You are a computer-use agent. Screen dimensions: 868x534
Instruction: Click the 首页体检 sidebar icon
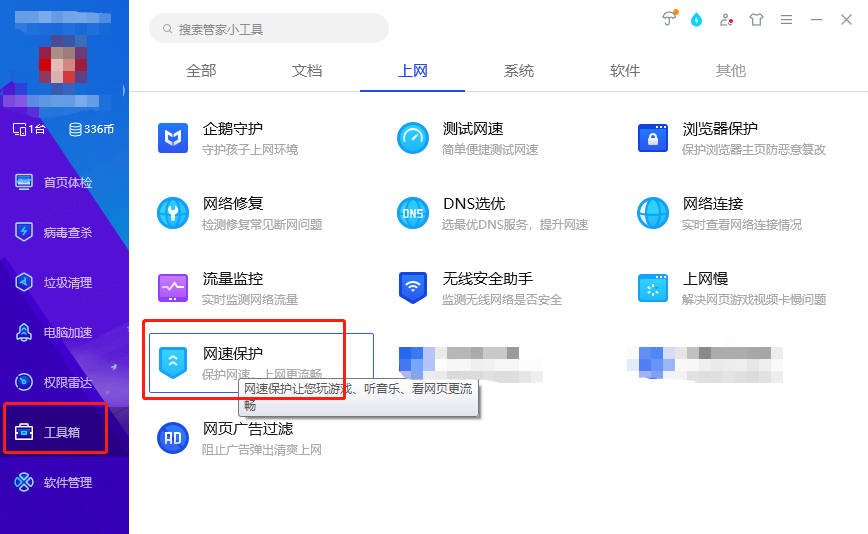24,182
